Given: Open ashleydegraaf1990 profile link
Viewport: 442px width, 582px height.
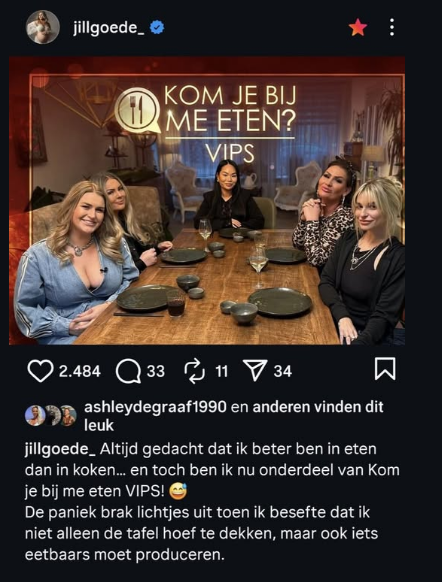Looking at the screenshot, I should coord(155,407).
